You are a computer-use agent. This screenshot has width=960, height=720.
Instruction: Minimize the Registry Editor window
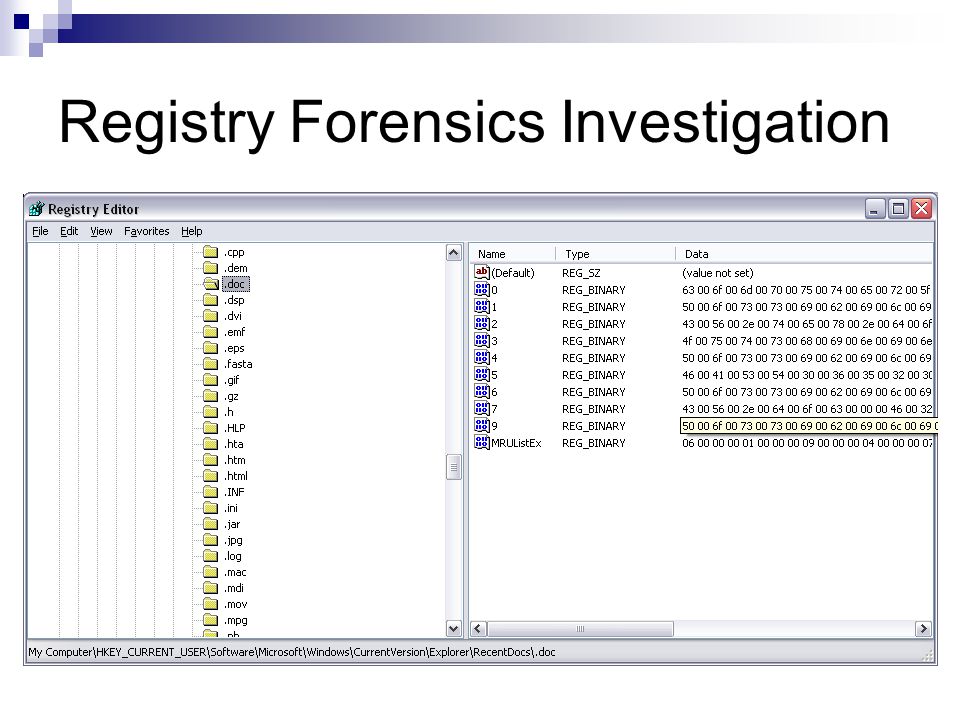coord(875,209)
